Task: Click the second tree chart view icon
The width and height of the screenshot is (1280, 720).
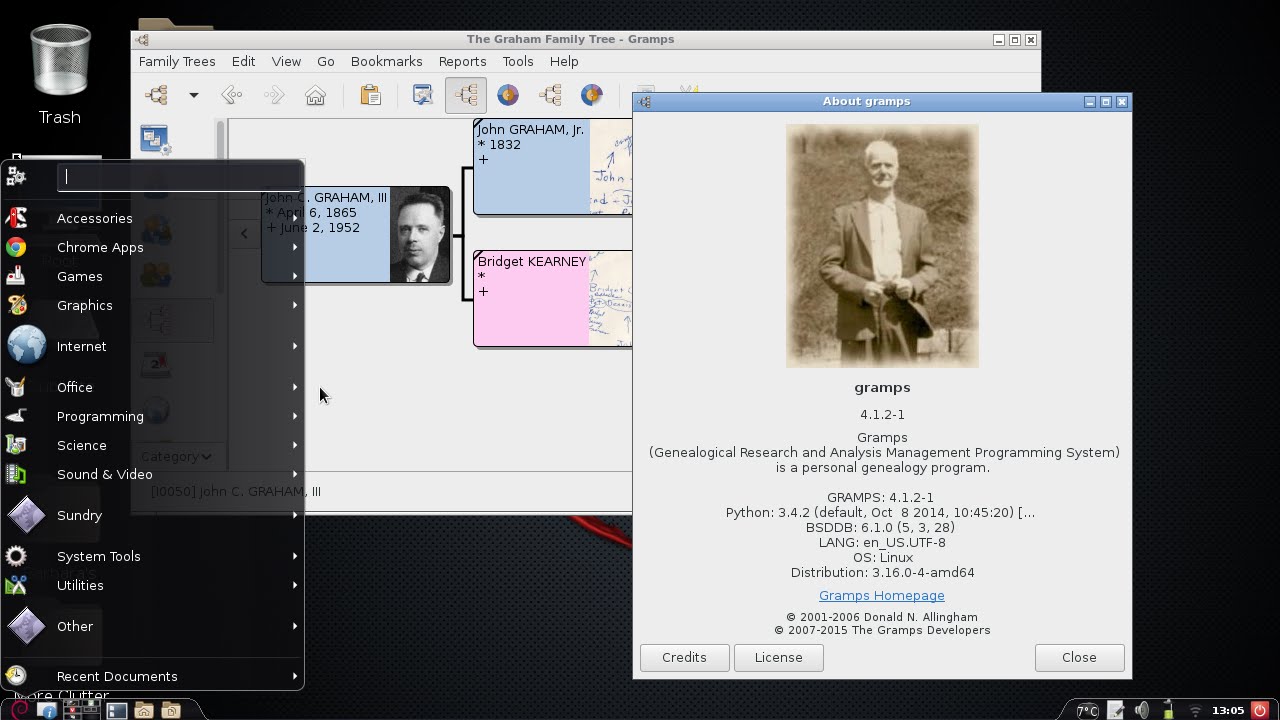Action: click(x=550, y=95)
